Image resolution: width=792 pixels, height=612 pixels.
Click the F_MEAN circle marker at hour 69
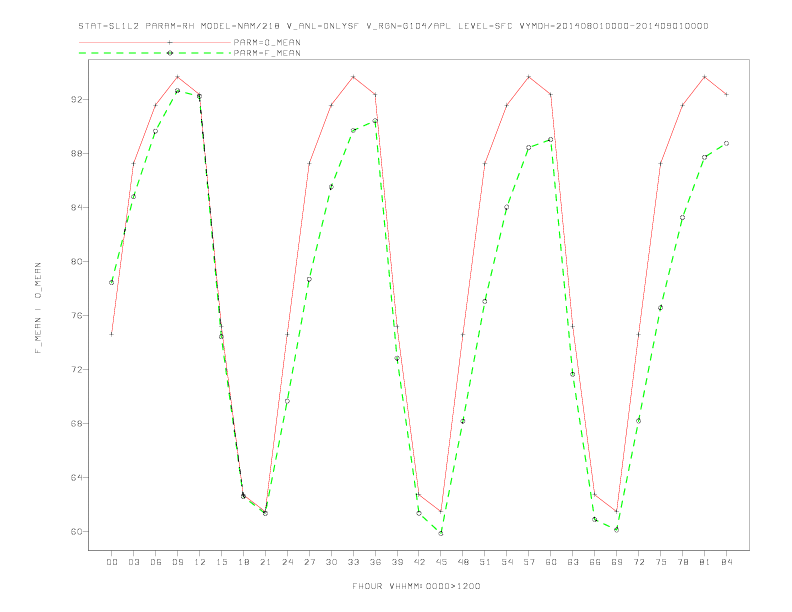(617, 530)
